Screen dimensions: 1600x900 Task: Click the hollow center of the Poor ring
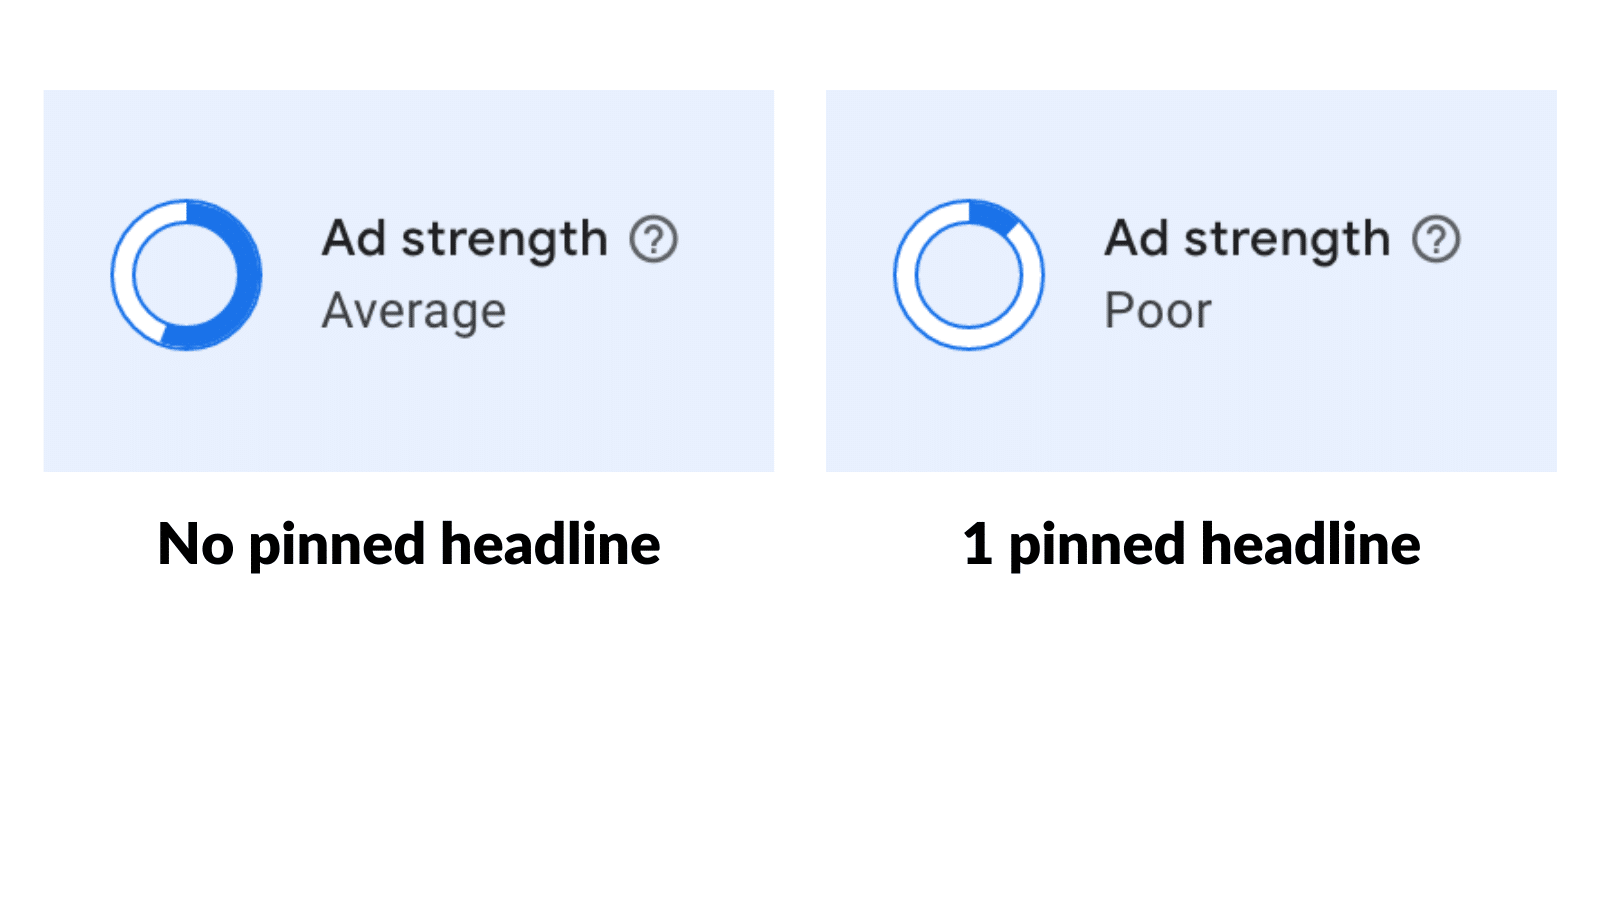point(969,275)
